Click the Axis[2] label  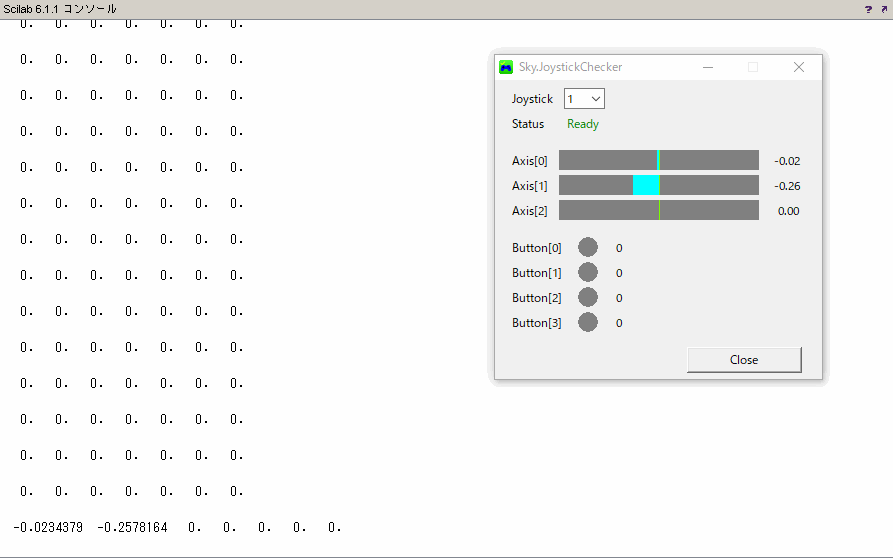(530, 211)
